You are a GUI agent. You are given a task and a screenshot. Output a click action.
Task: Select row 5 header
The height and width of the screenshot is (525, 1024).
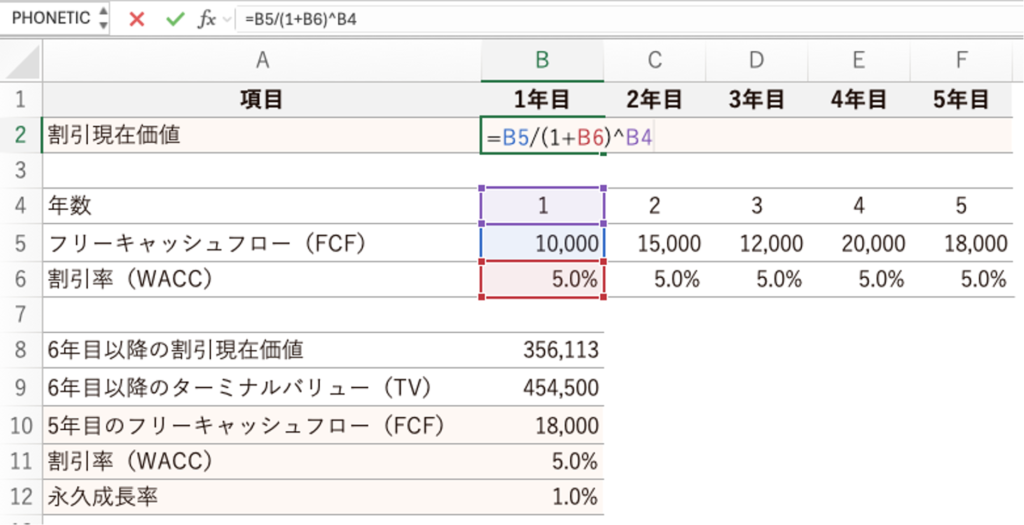(x=21, y=243)
